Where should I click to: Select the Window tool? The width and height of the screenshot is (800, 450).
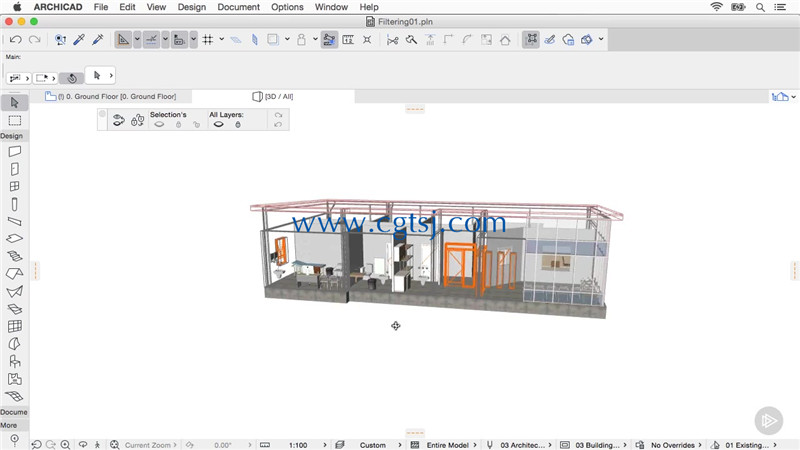(x=14, y=186)
